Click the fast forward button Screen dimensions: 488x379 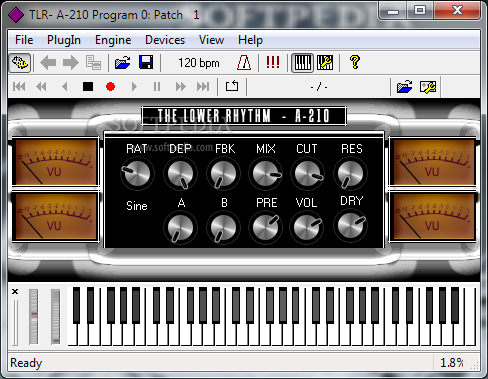point(181,87)
